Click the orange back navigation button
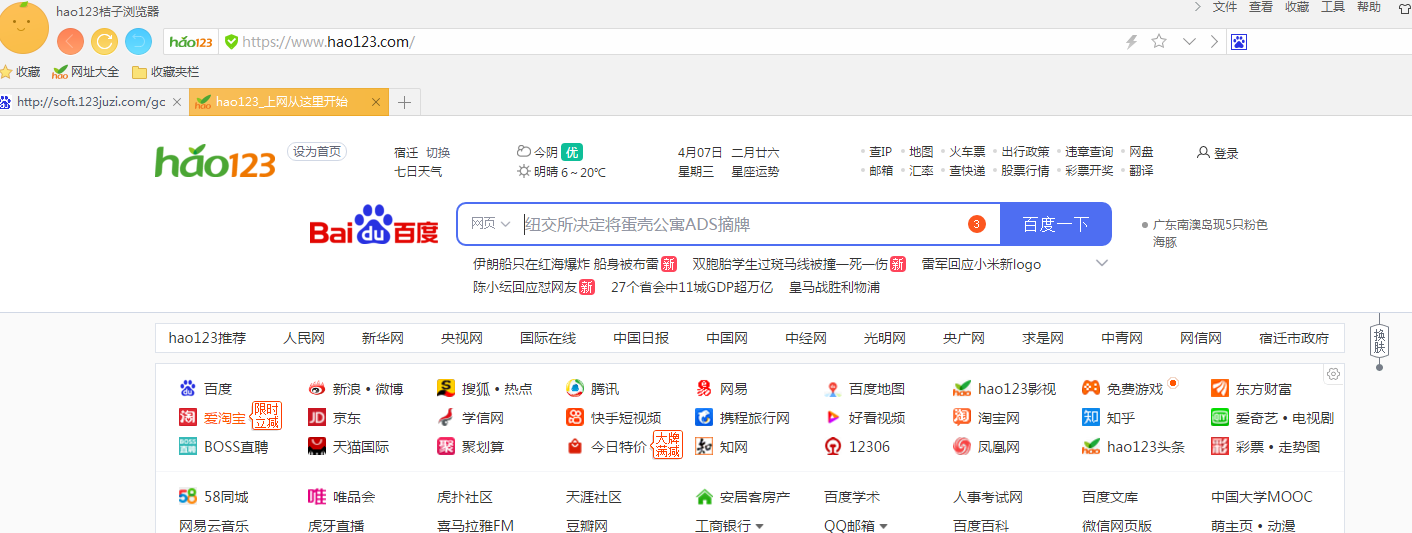The height and width of the screenshot is (533, 1412). (70, 41)
